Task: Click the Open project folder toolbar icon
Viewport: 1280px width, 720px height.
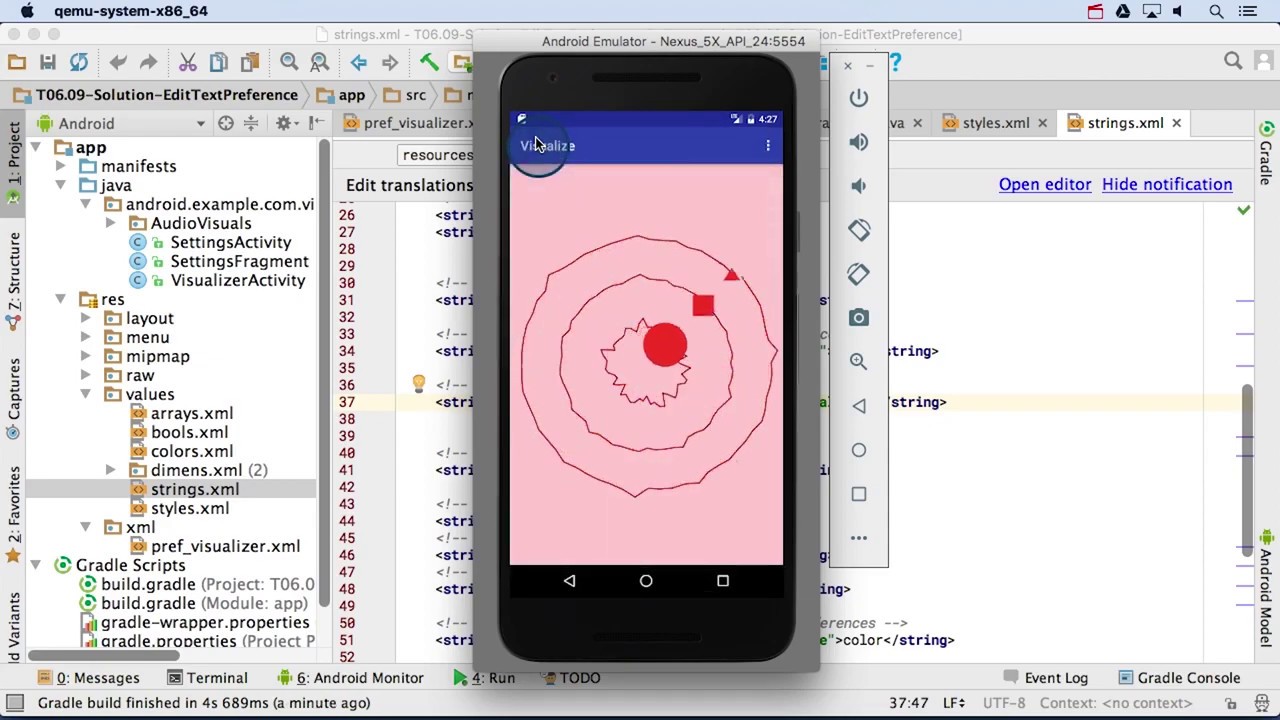Action: tap(17, 62)
